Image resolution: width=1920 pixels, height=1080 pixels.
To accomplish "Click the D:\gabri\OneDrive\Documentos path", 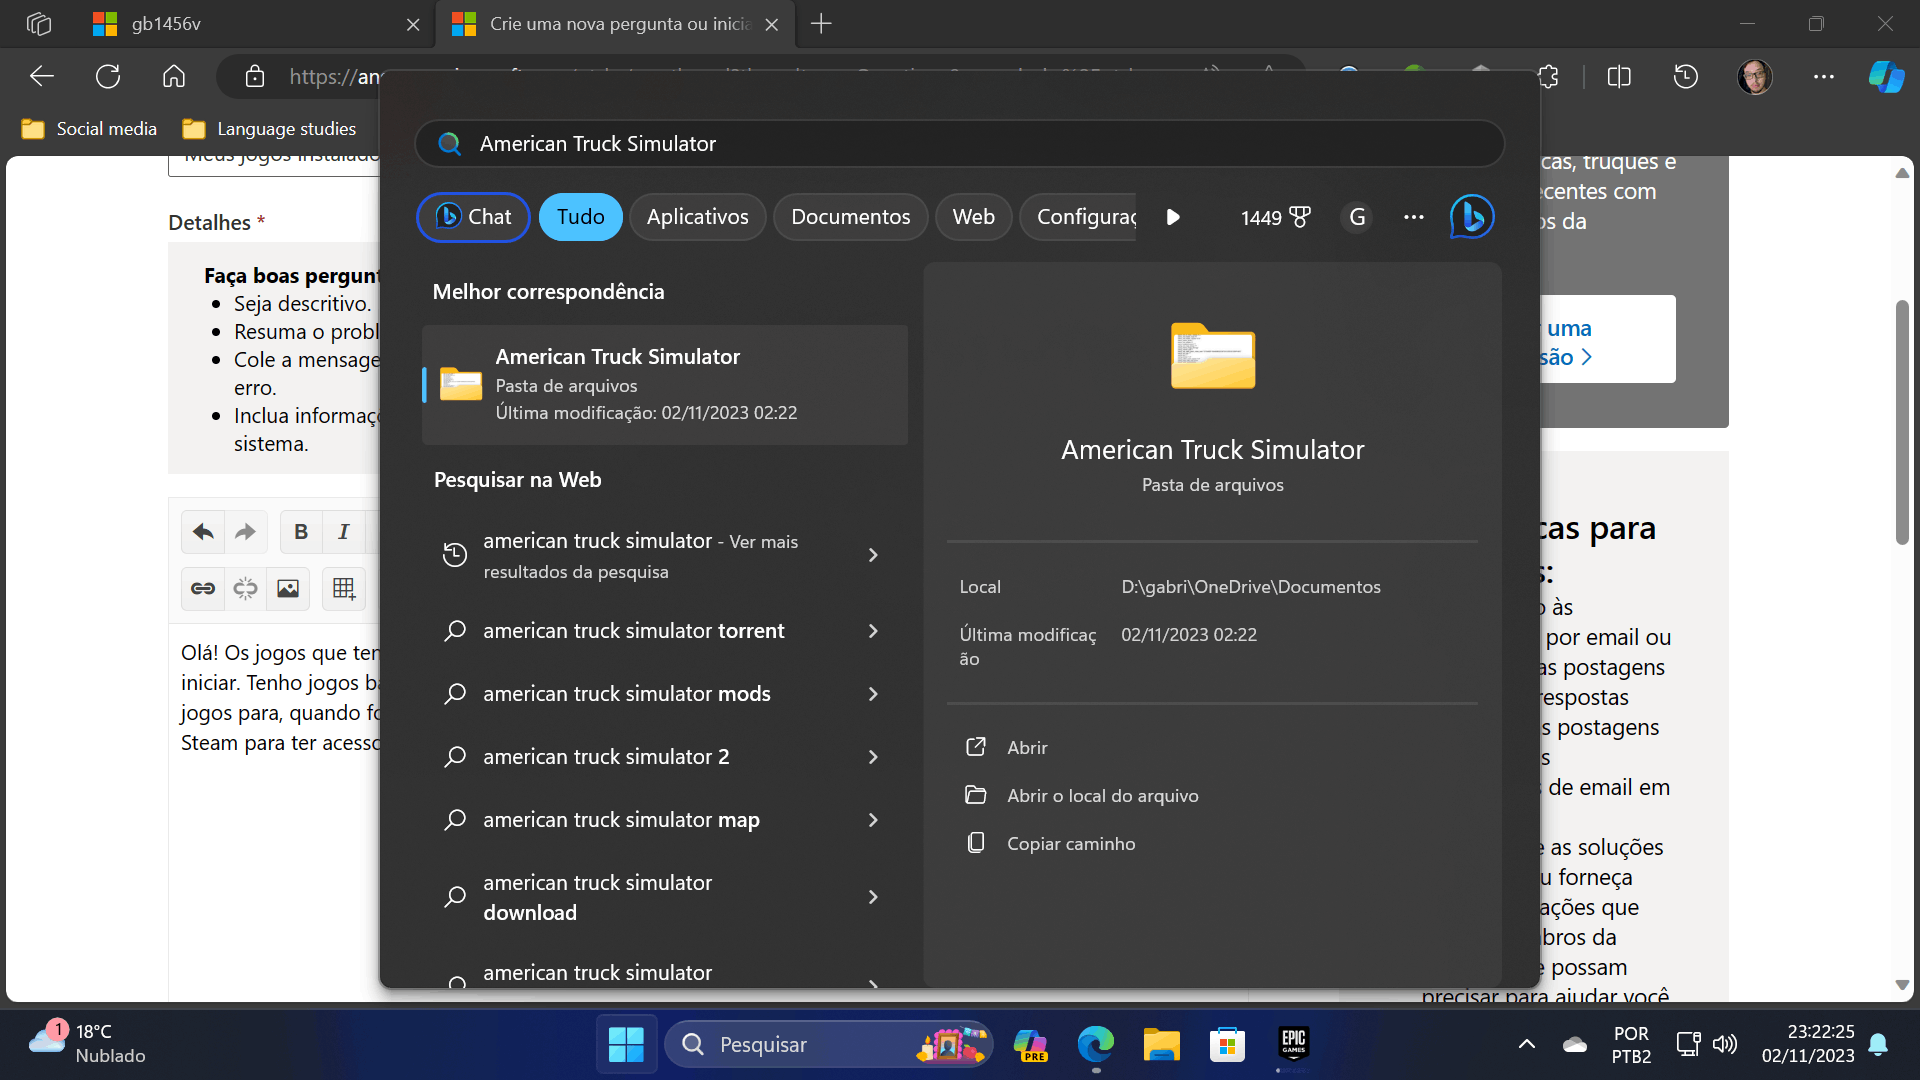I will click(1250, 587).
